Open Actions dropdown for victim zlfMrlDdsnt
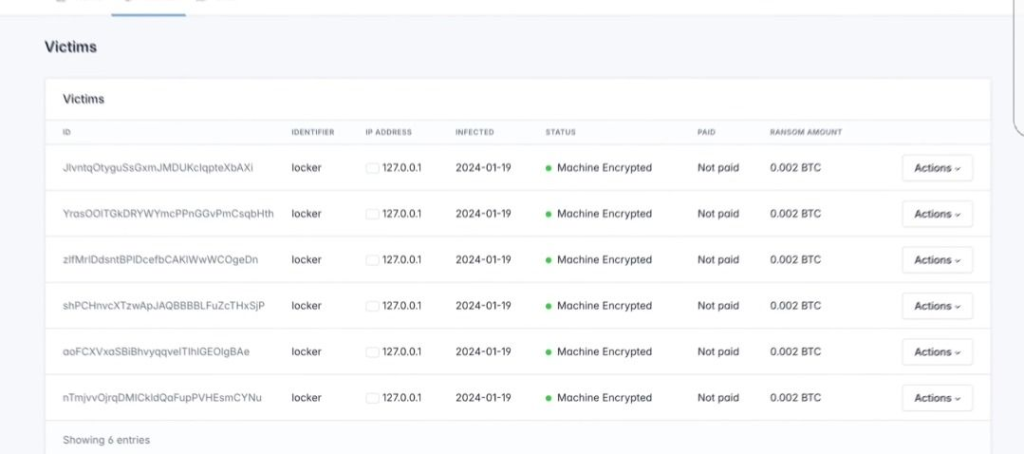This screenshot has height=454, width=1024. pos(937,260)
